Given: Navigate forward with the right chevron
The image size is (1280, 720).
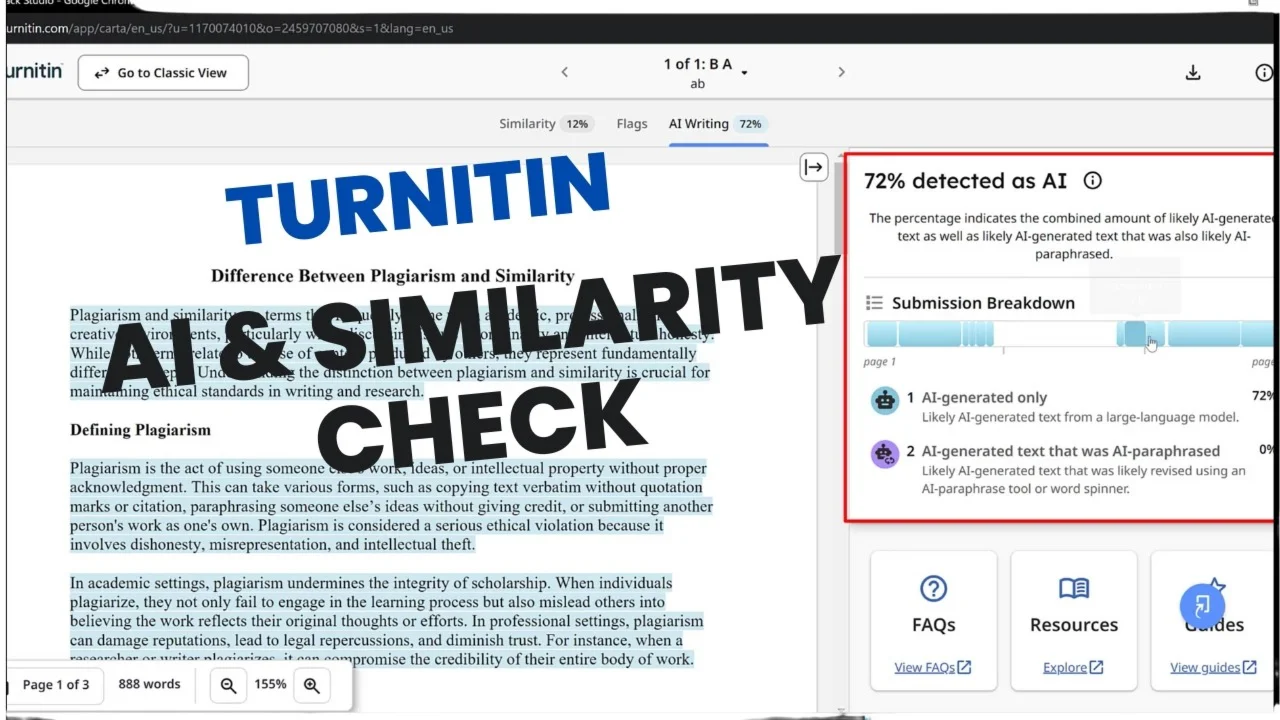Looking at the screenshot, I should [x=841, y=72].
